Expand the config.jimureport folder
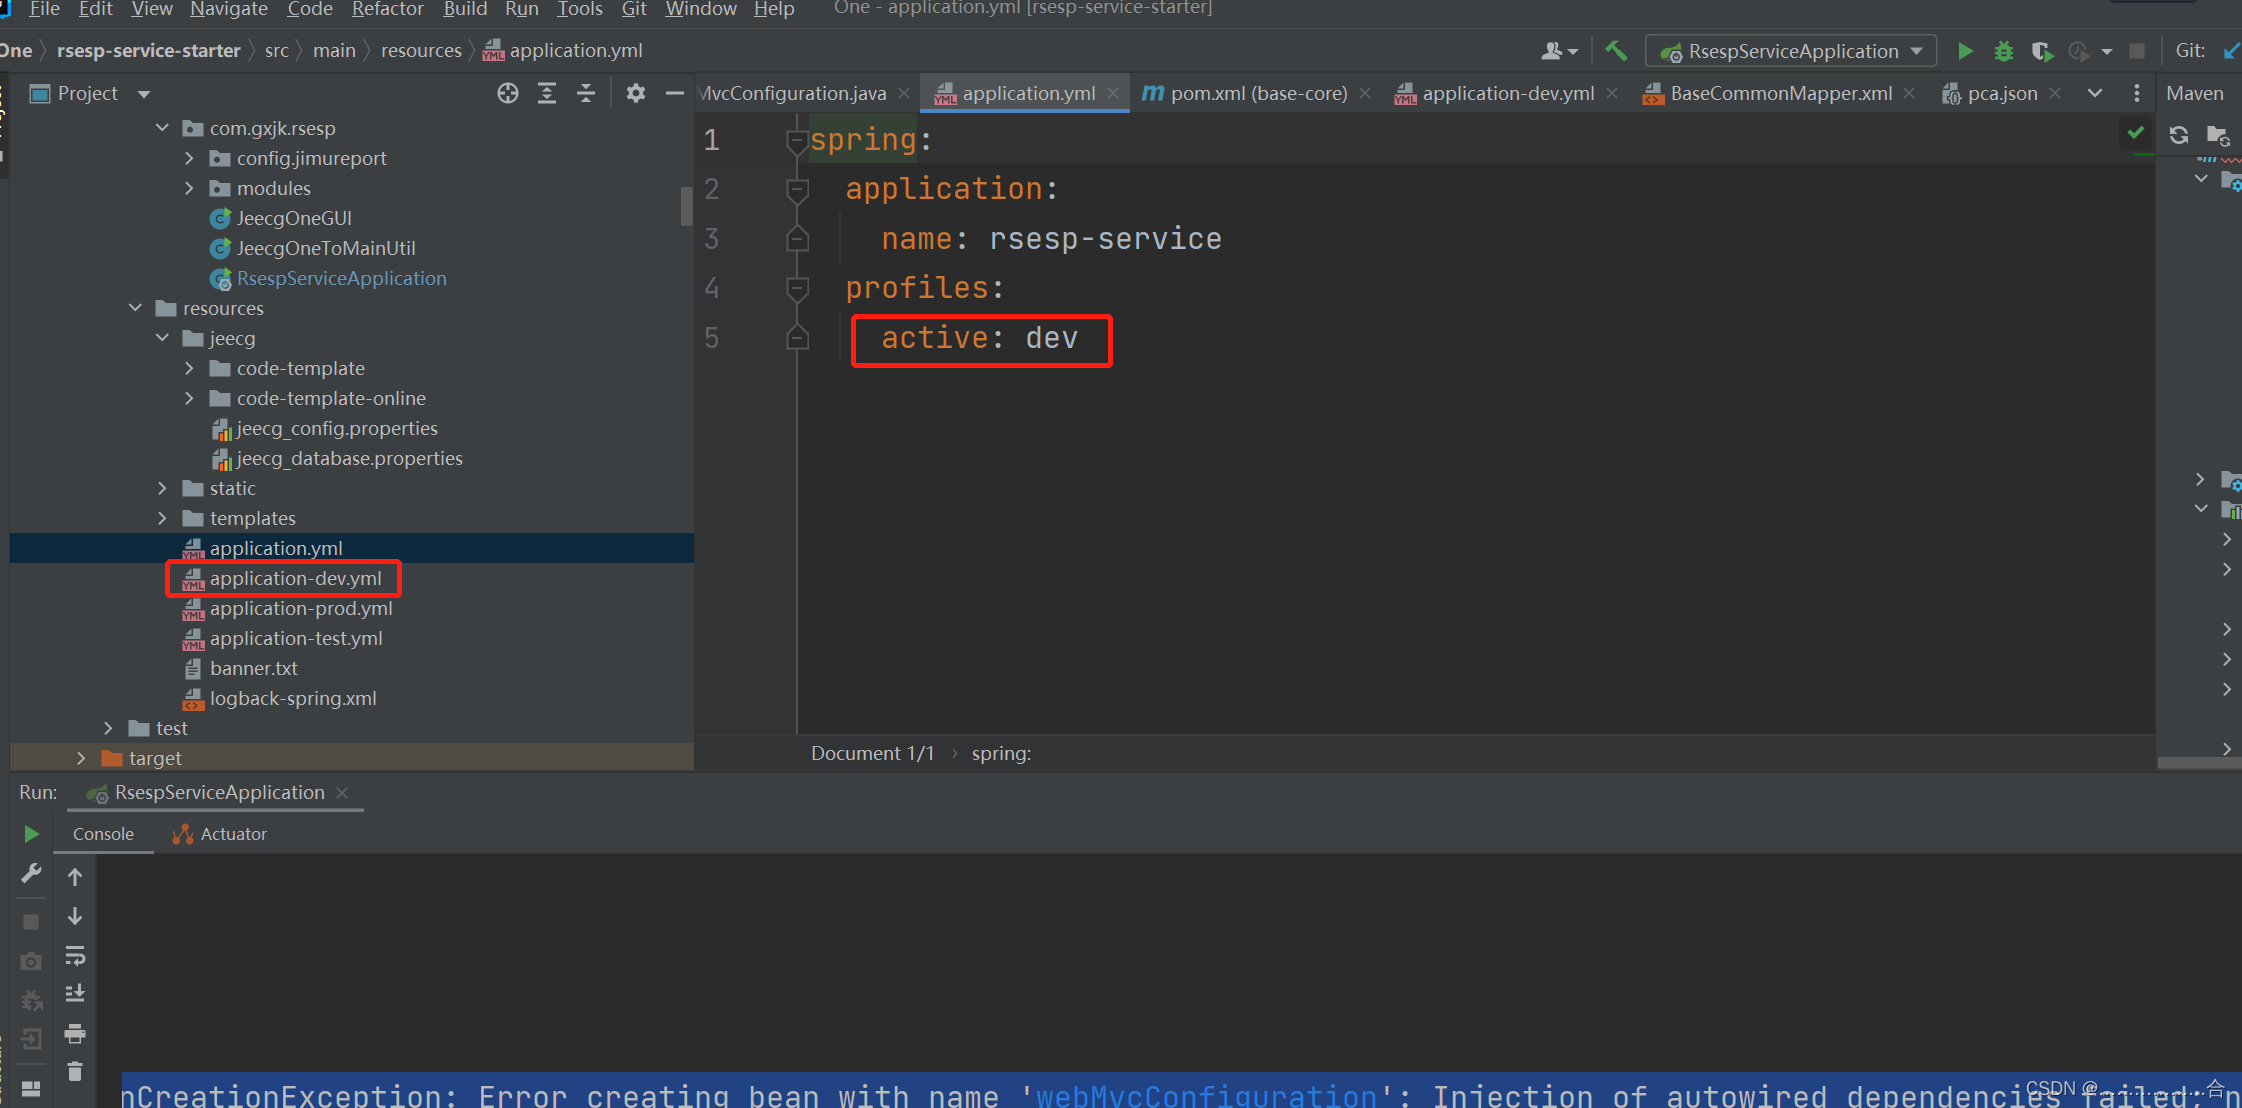 click(189, 158)
